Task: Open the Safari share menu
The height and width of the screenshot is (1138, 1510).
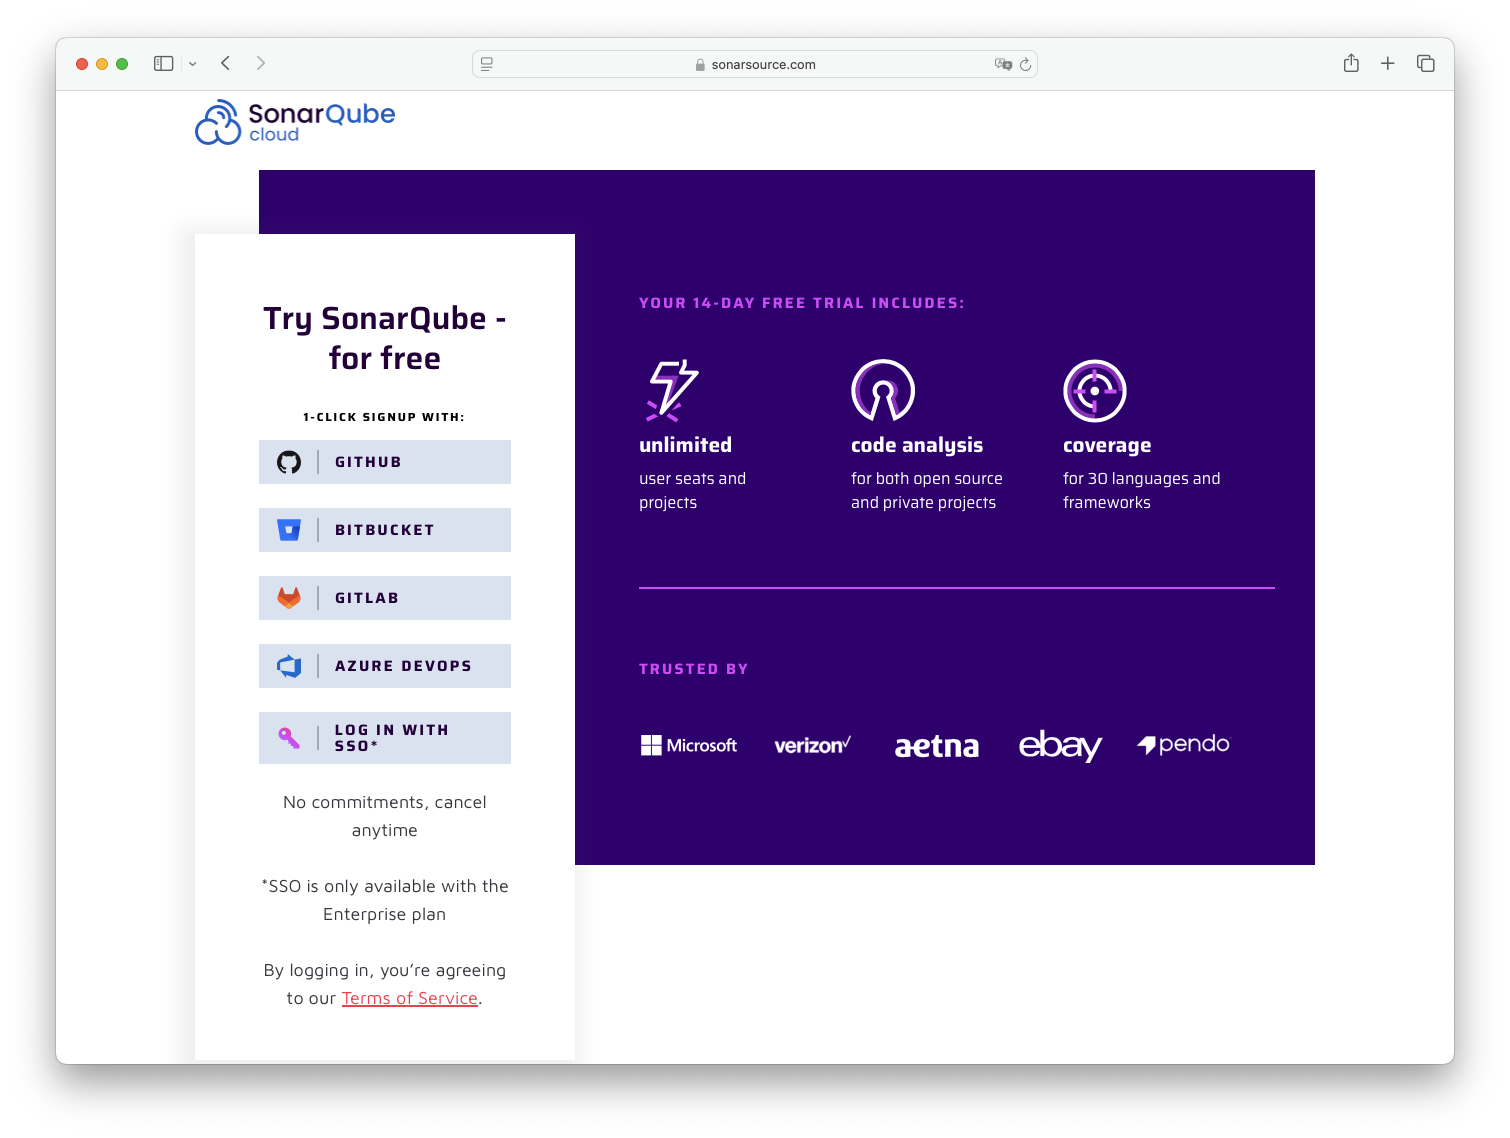Action: pyautogui.click(x=1351, y=63)
